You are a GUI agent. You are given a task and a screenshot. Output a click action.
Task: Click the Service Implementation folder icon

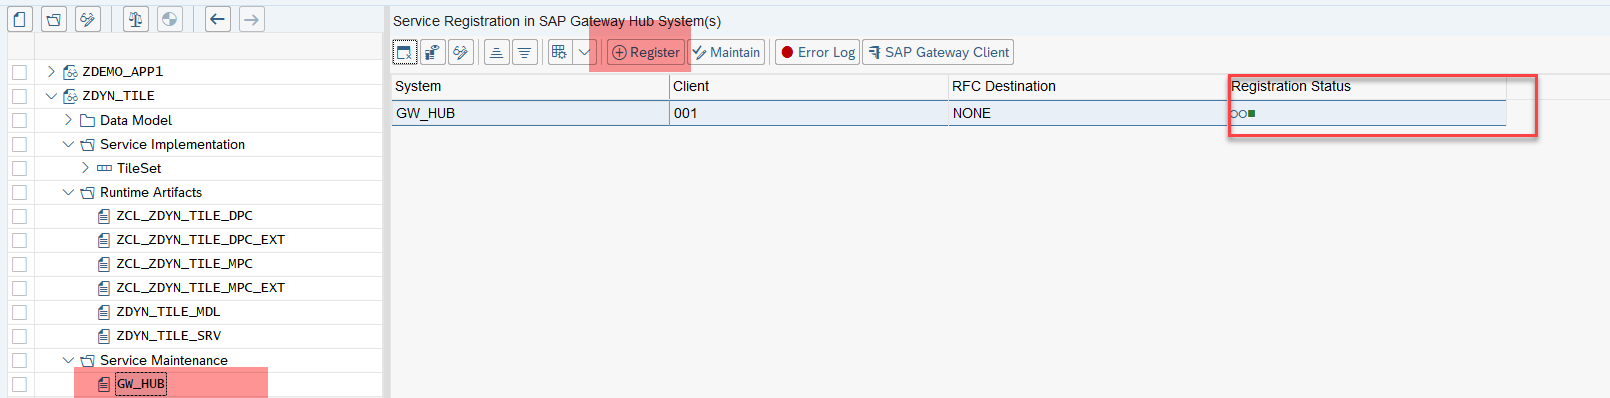(87, 144)
